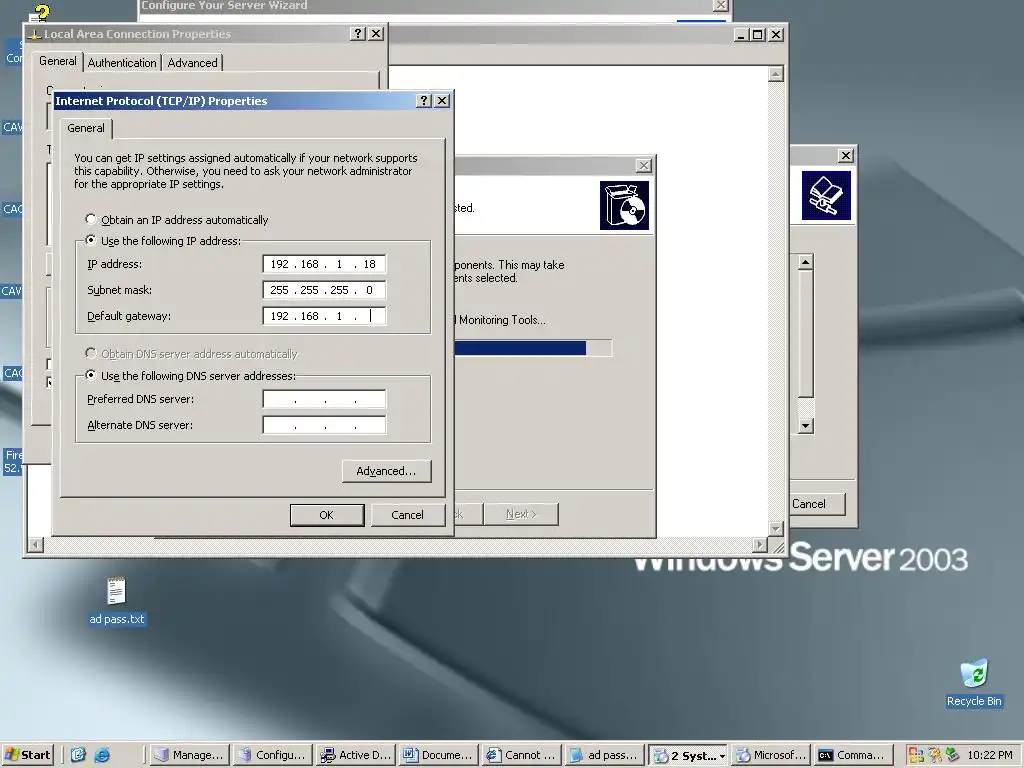Click the software box CD icon
Image resolution: width=1024 pixels, height=768 pixels.
pos(624,205)
